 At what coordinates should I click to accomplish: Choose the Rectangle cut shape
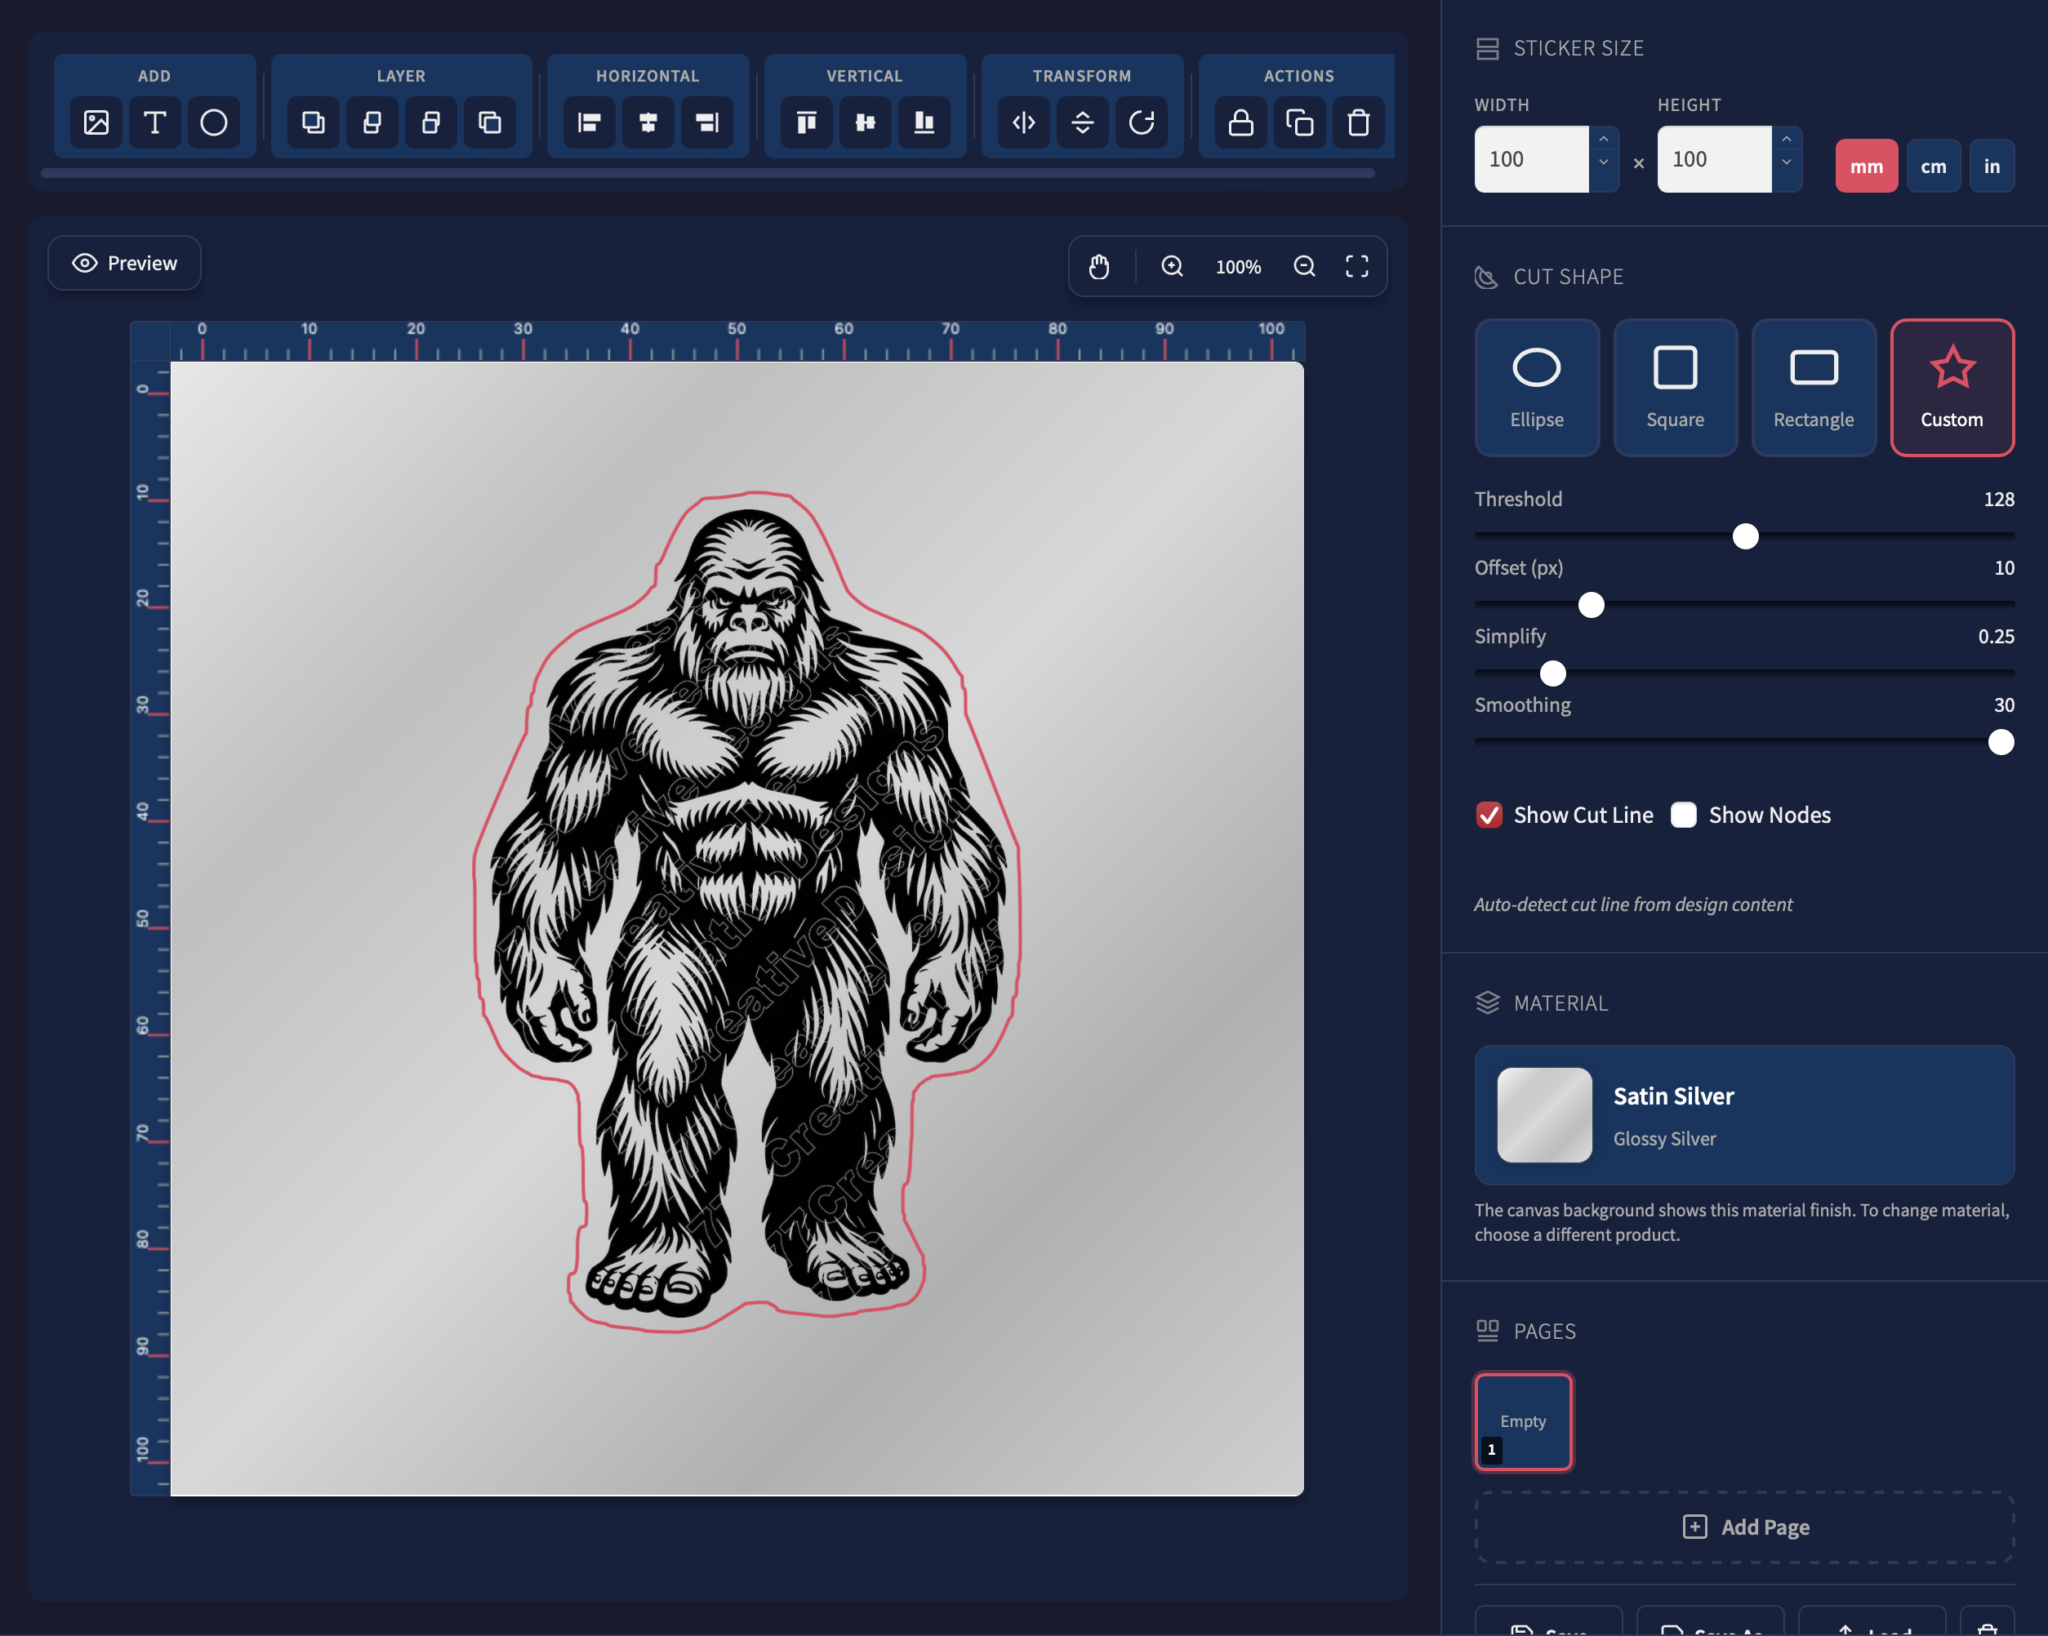(x=1813, y=387)
